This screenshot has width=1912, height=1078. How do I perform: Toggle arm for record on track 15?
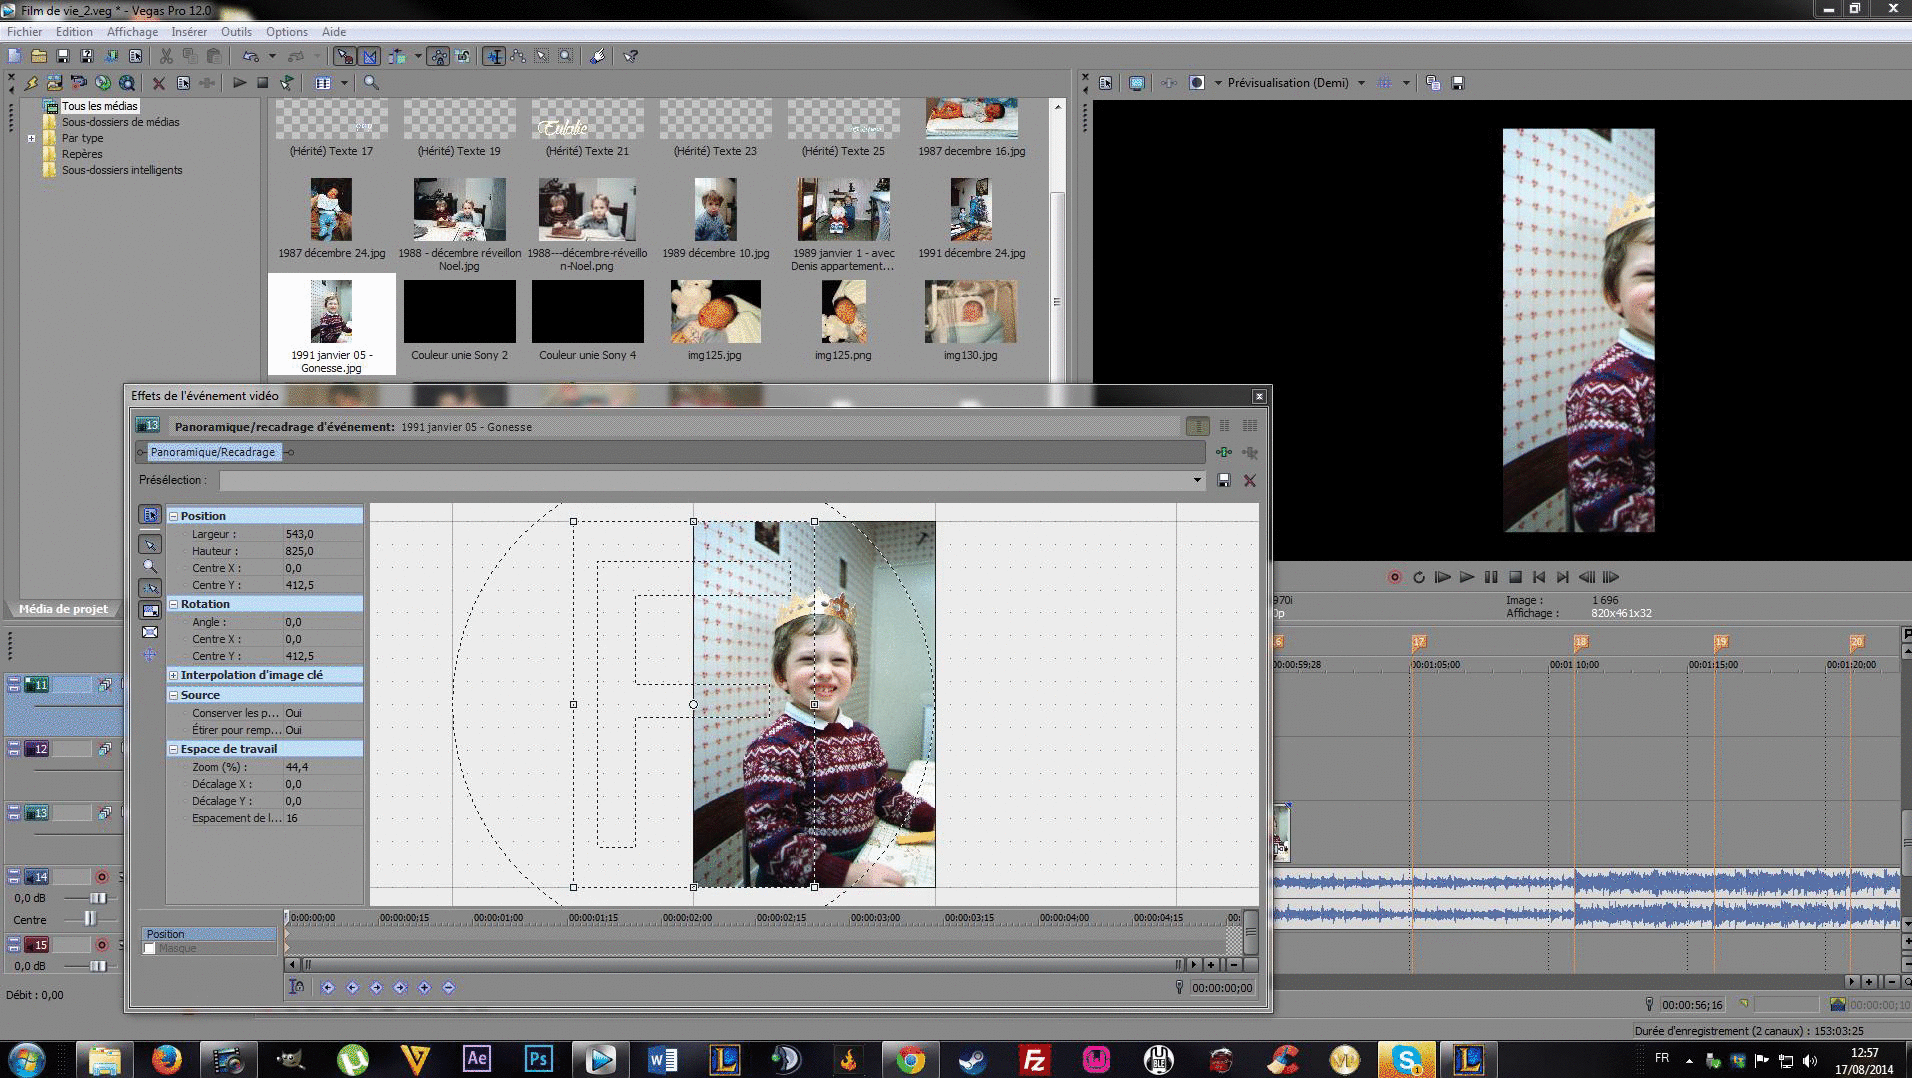101,945
